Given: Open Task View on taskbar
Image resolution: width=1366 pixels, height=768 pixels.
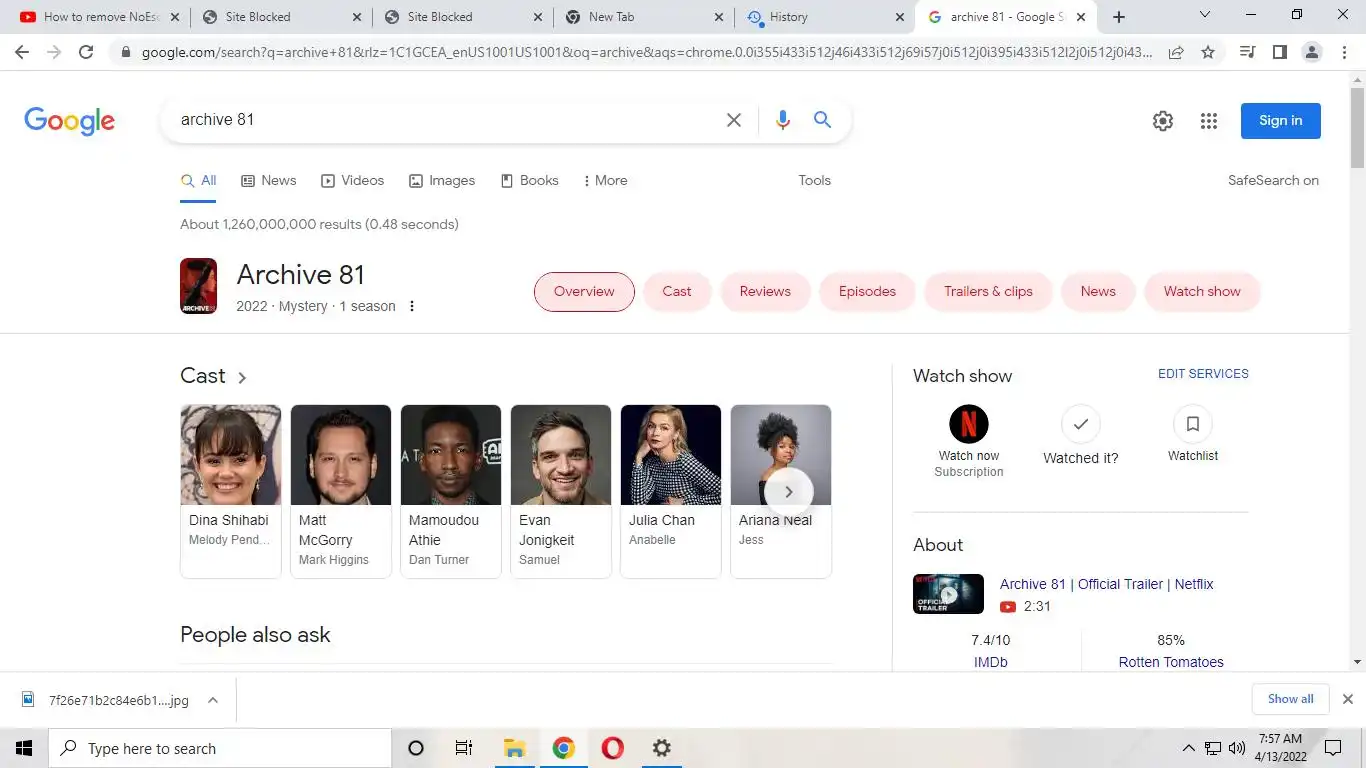Looking at the screenshot, I should pos(464,748).
